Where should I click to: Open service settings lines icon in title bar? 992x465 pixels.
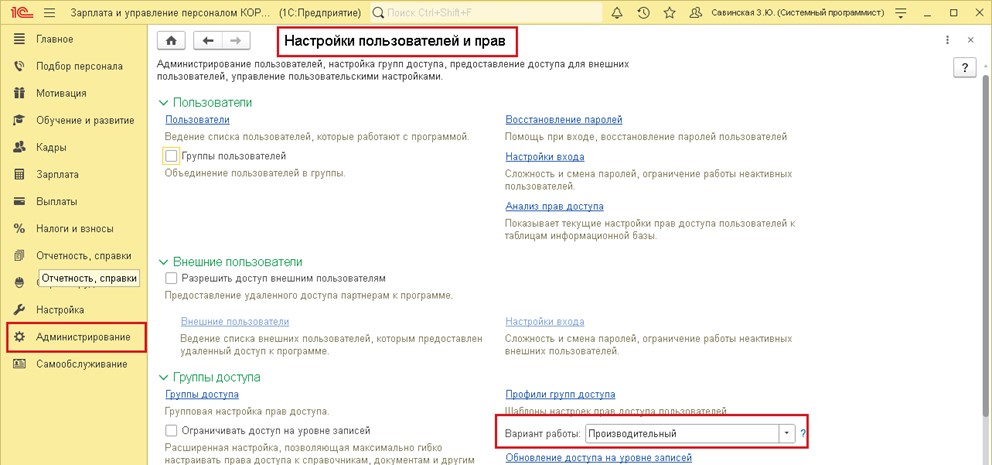point(902,13)
